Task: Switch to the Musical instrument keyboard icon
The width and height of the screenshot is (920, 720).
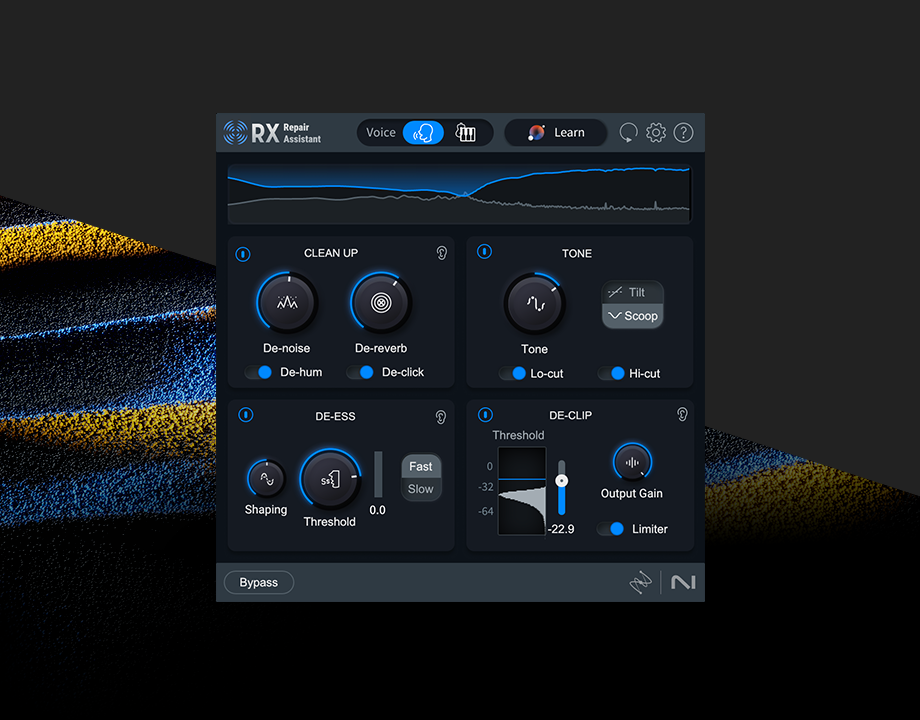Action: pyautogui.click(x=466, y=133)
